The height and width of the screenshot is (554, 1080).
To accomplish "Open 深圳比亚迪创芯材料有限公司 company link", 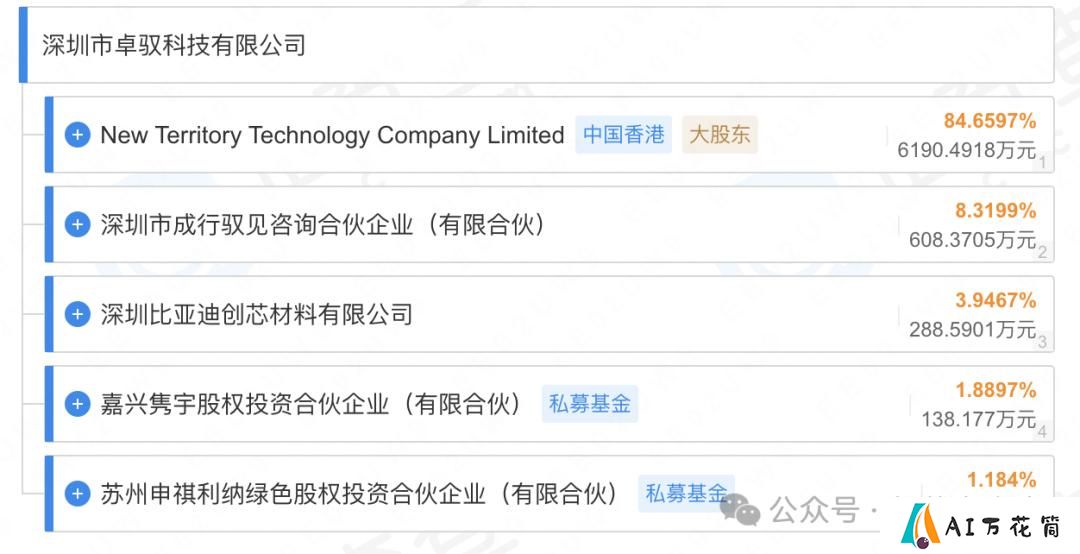I will tap(256, 314).
